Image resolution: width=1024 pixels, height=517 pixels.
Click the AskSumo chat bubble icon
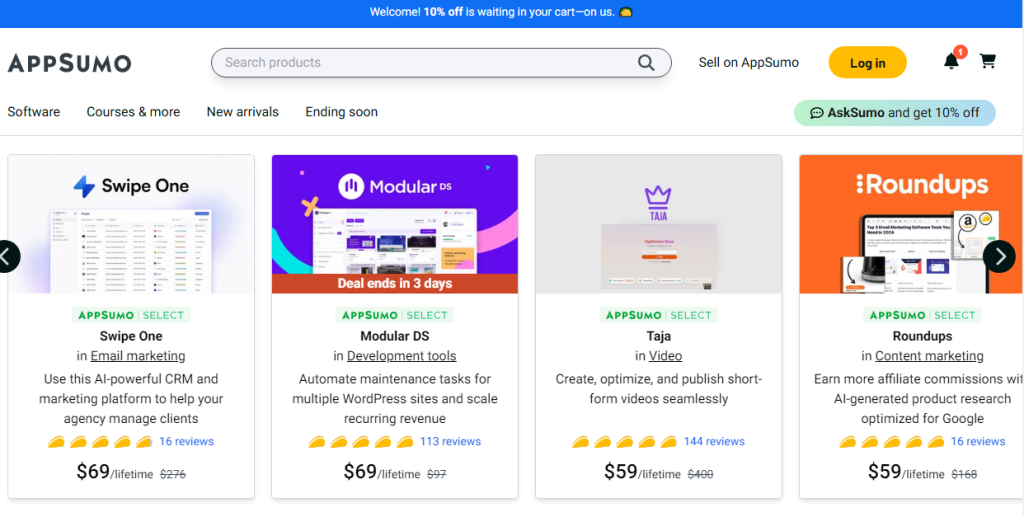pyautogui.click(x=816, y=113)
